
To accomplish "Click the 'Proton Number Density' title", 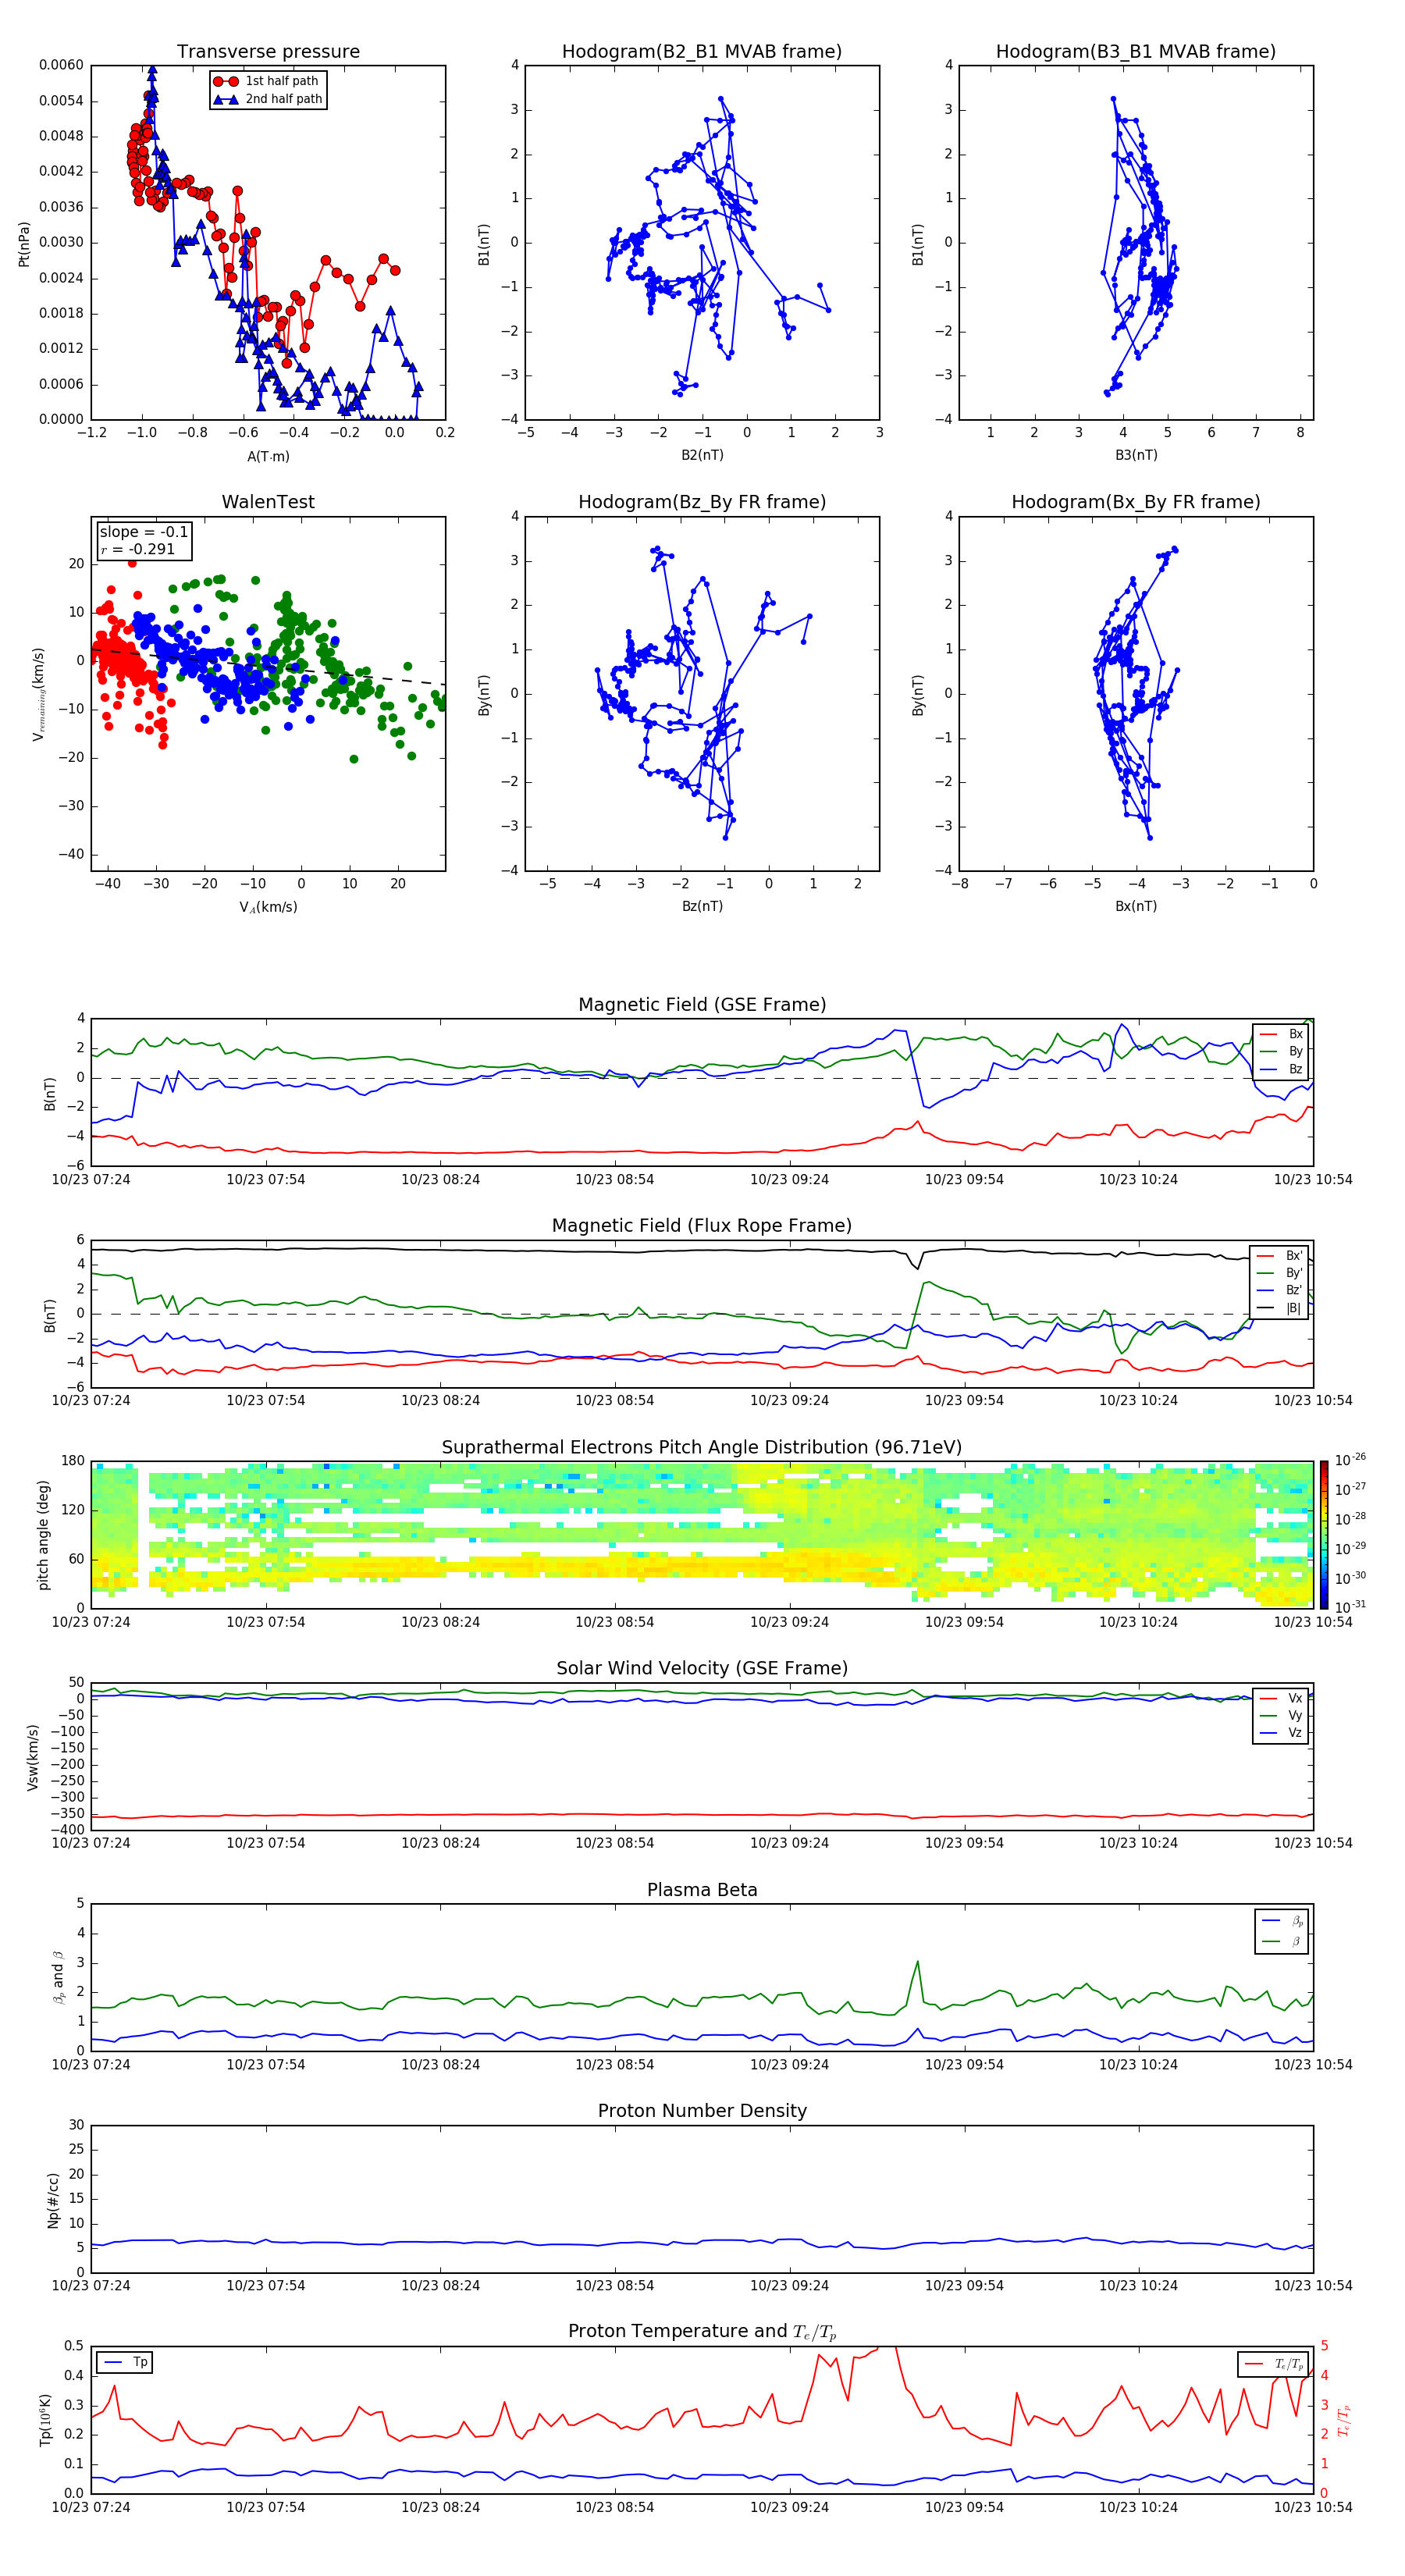I will click(x=702, y=2111).
